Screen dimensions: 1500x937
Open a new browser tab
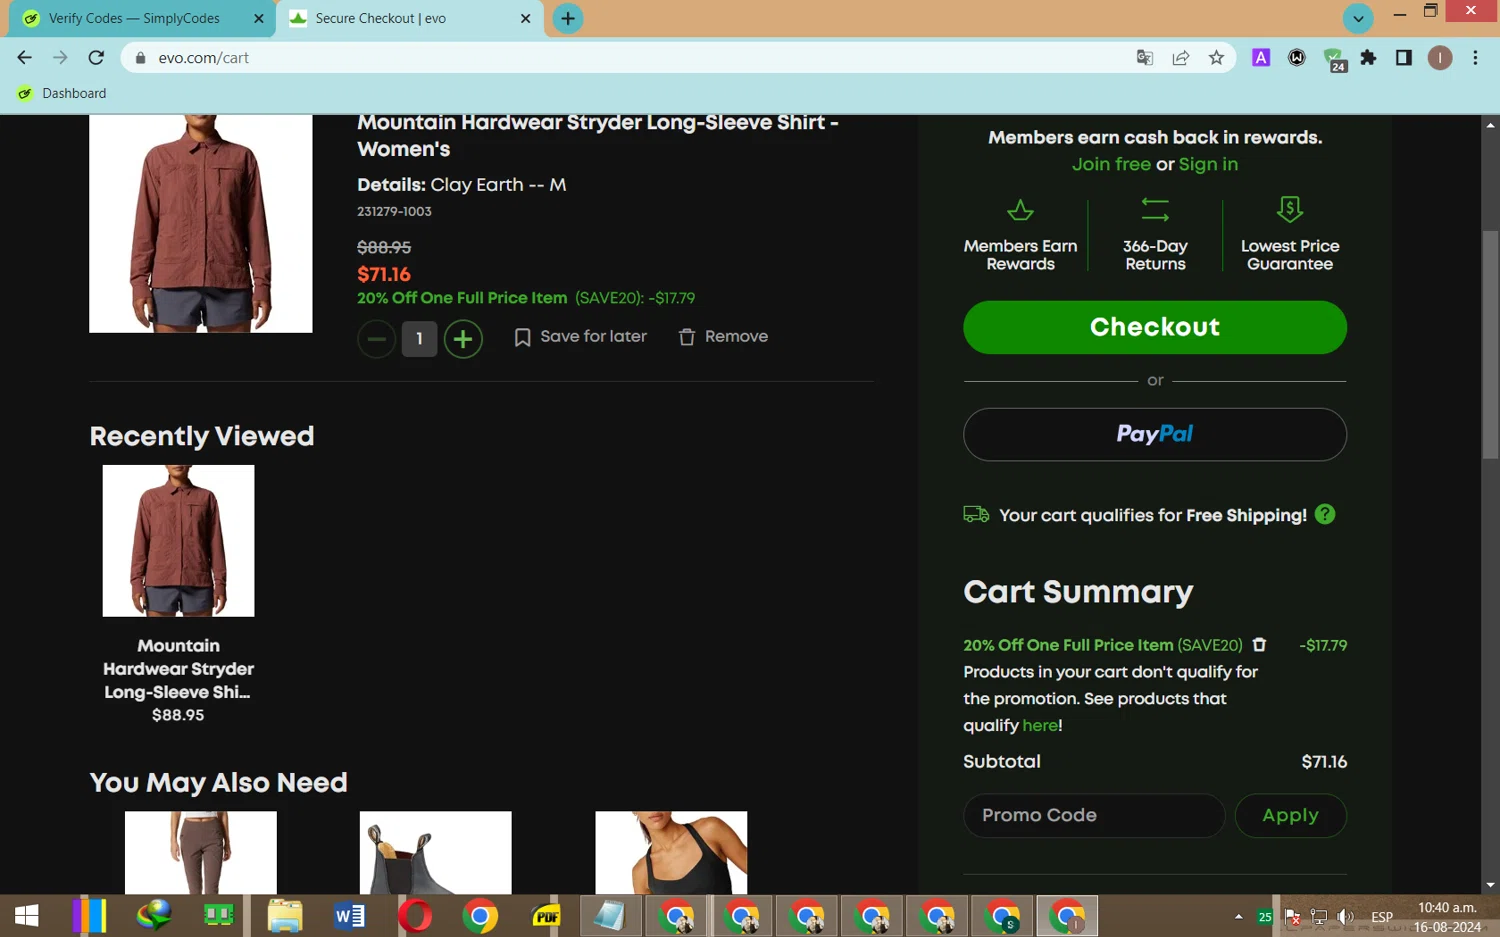click(567, 18)
